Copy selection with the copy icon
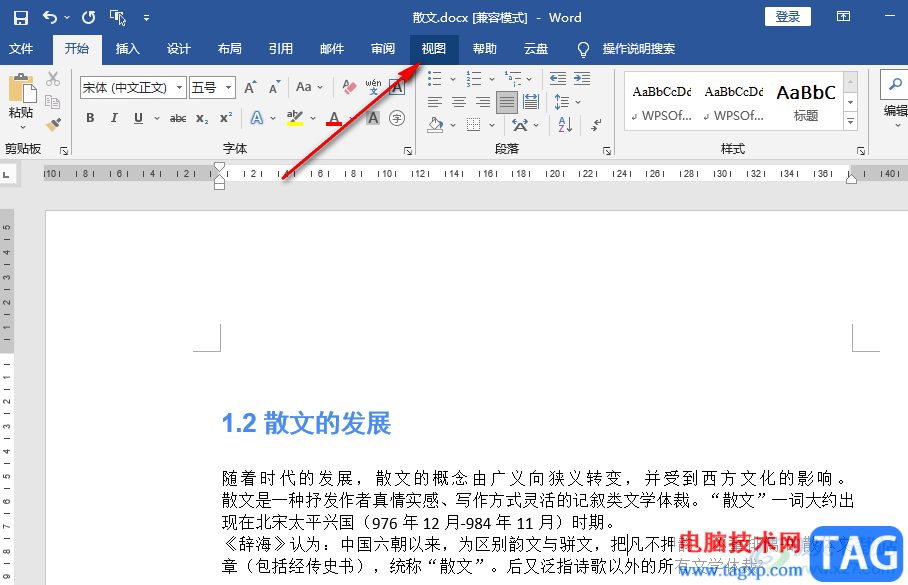The width and height of the screenshot is (908, 585). click(x=53, y=102)
